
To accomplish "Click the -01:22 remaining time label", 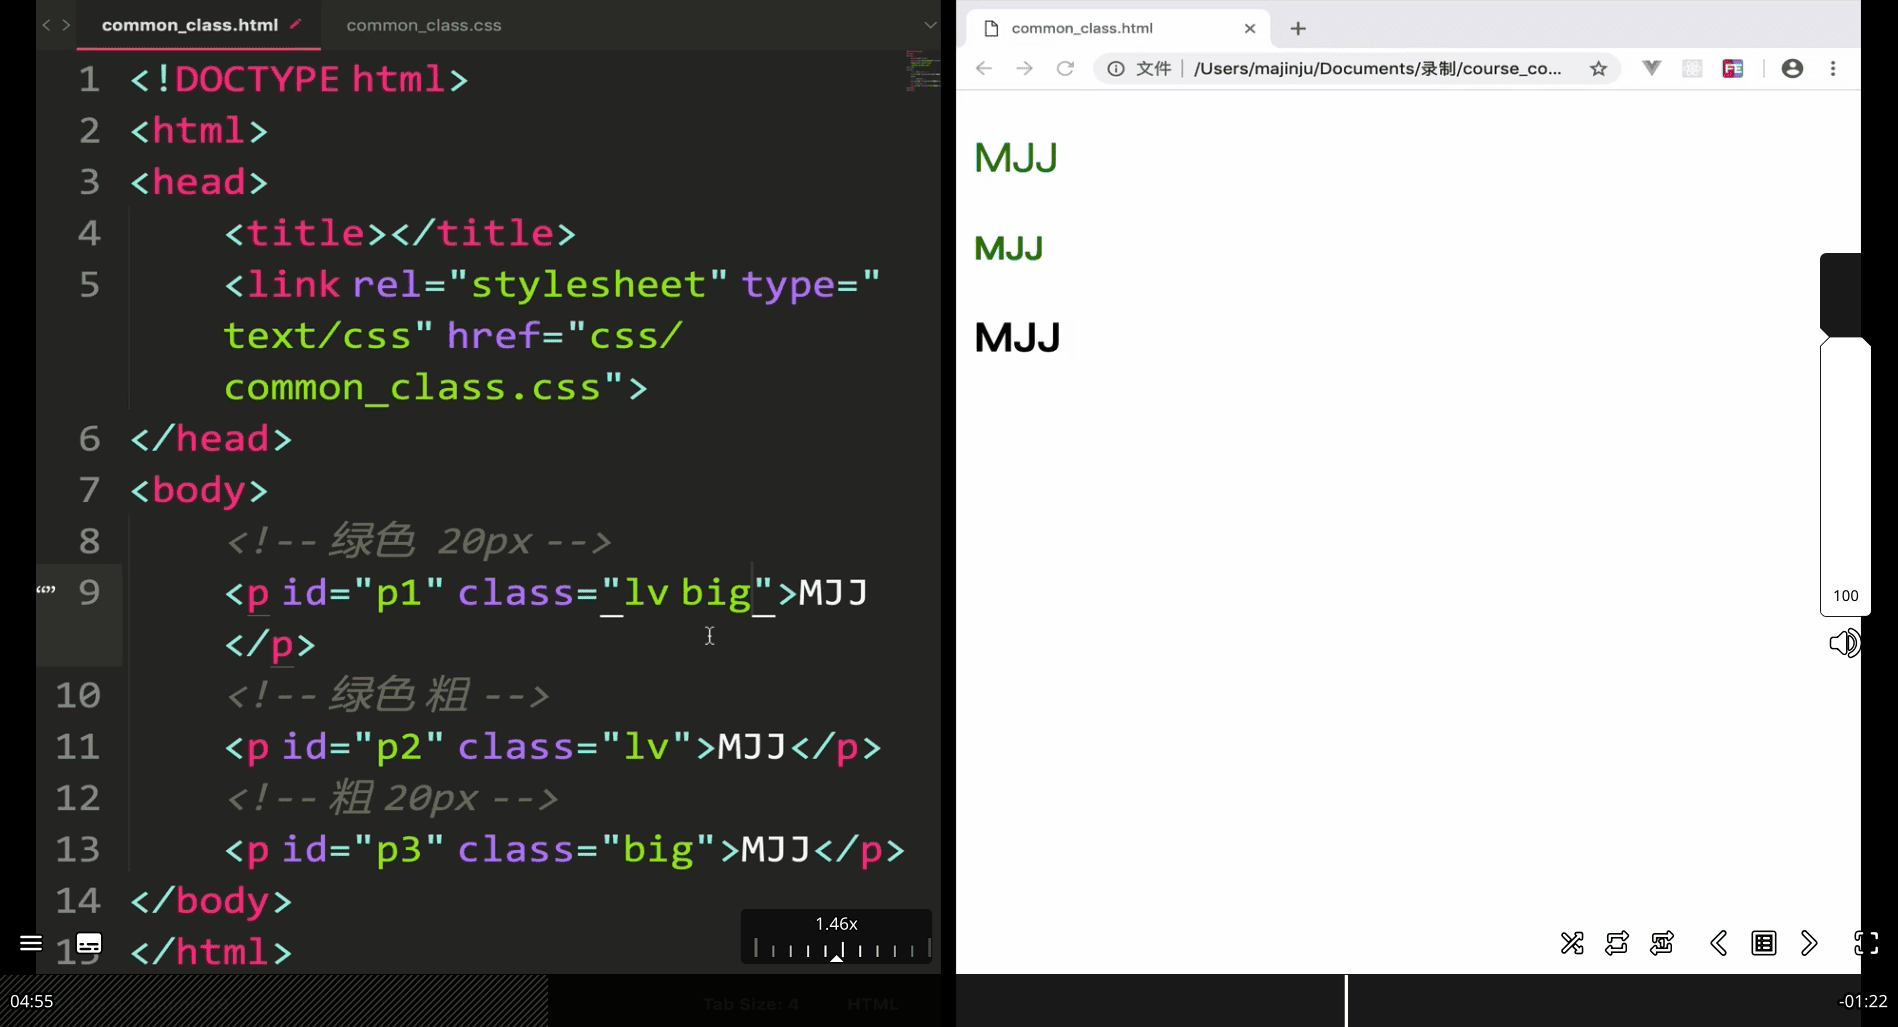I will pyautogui.click(x=1862, y=1001).
